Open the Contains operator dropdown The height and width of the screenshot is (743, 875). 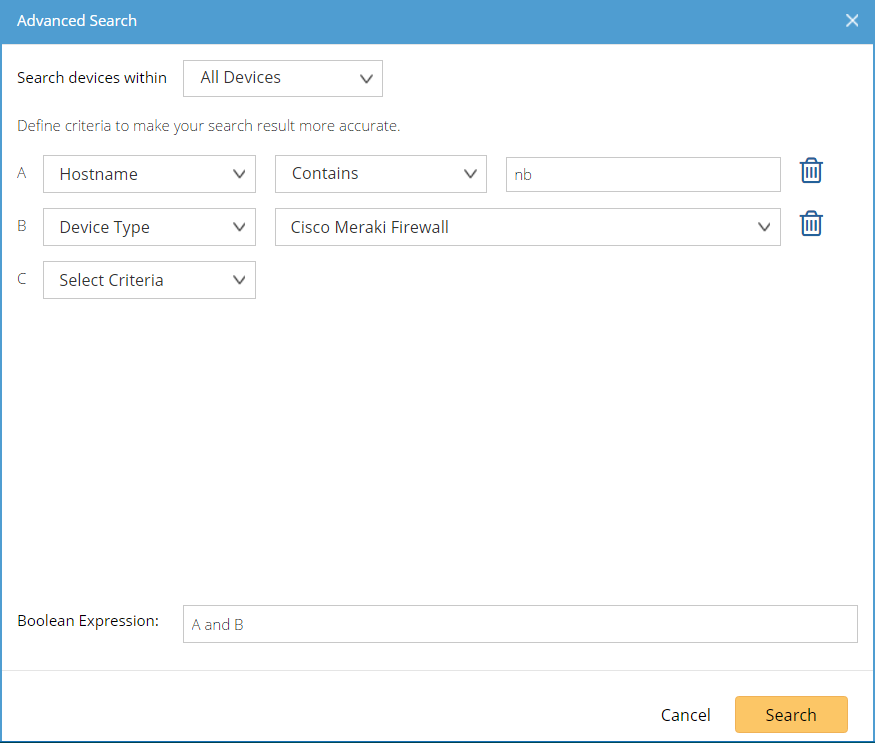381,174
